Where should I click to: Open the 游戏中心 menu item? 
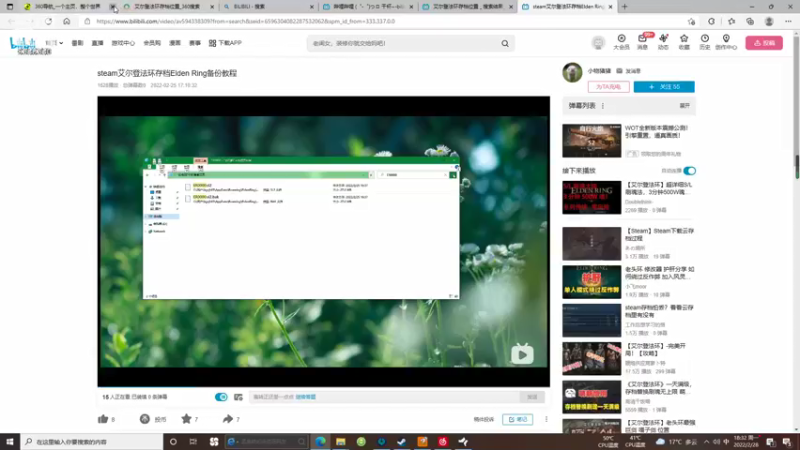(x=123, y=43)
